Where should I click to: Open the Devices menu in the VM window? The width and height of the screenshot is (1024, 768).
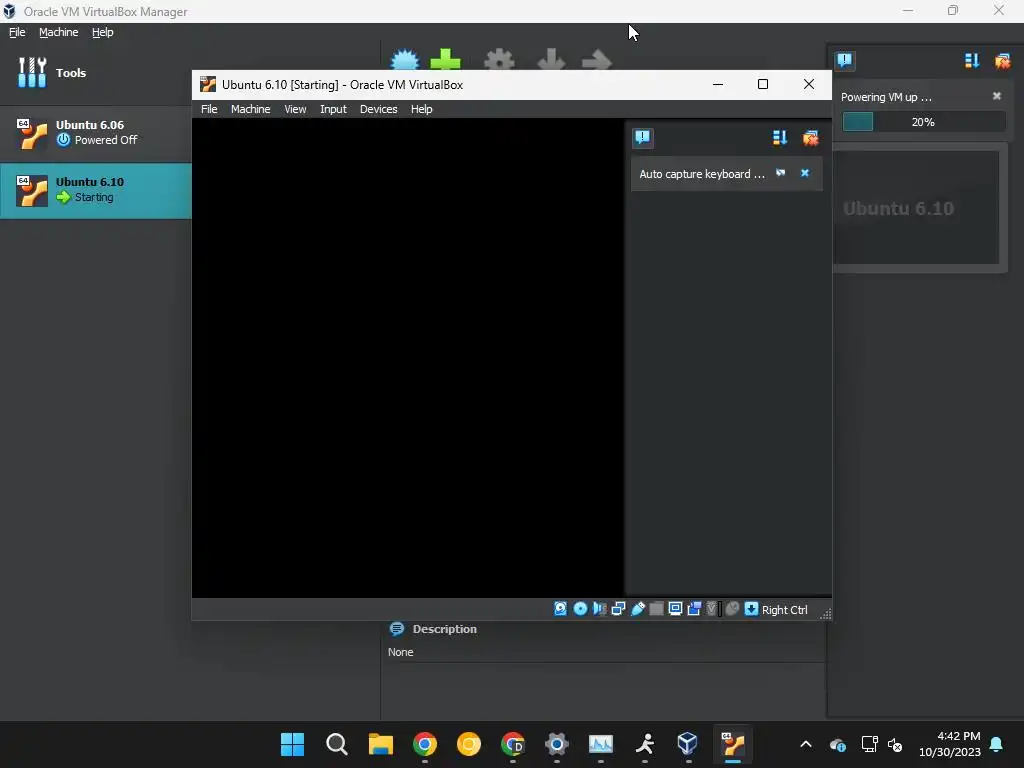tap(378, 109)
